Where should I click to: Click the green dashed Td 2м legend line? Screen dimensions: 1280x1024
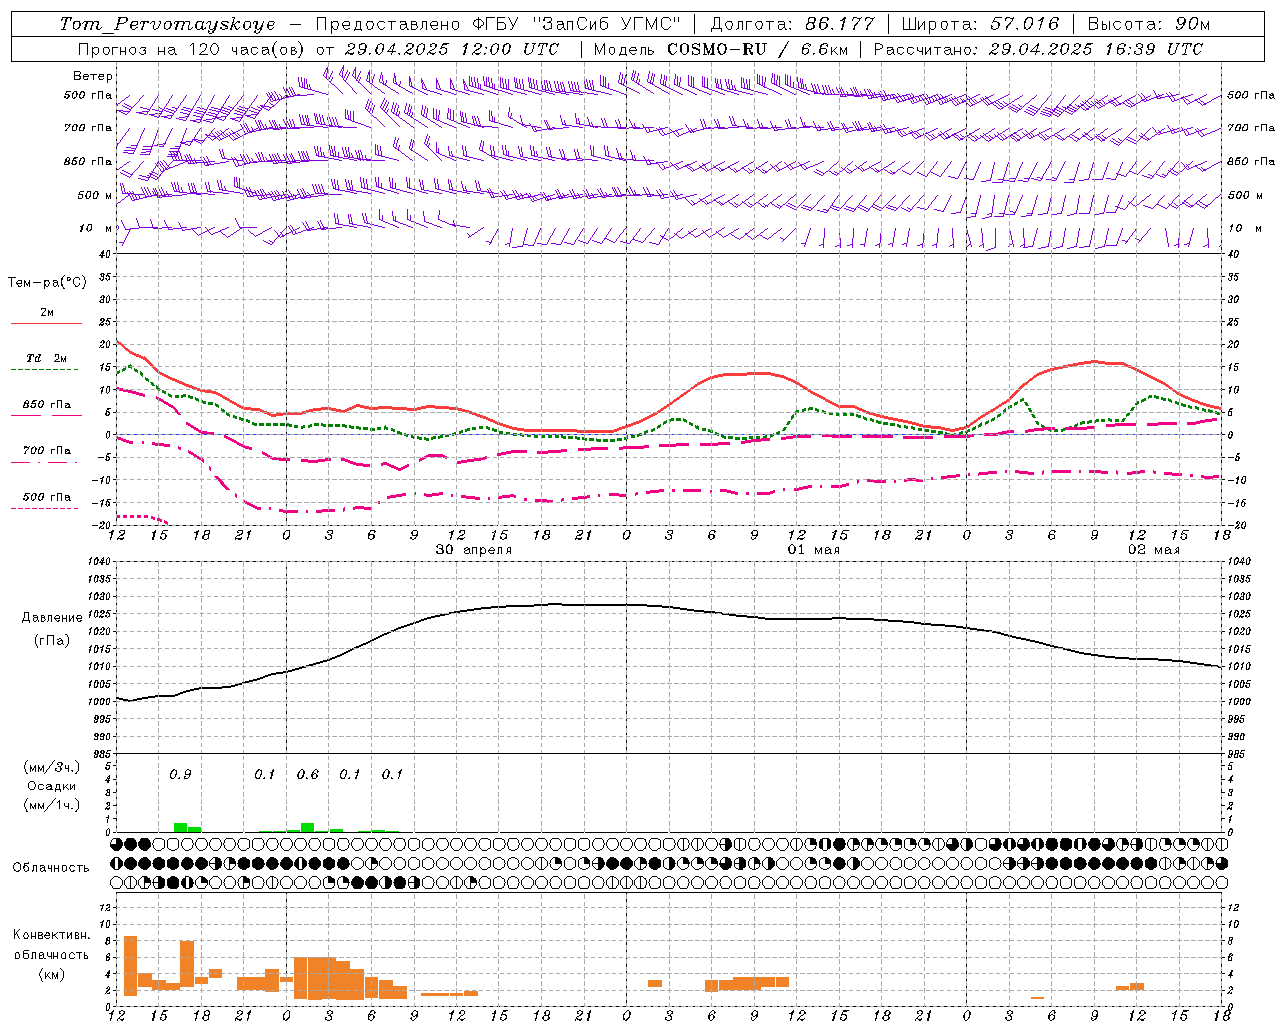tap(46, 370)
